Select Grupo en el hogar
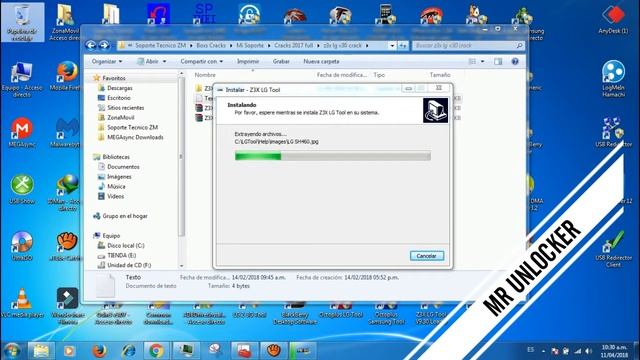Viewport: 640px width, 360px height. tap(124, 216)
